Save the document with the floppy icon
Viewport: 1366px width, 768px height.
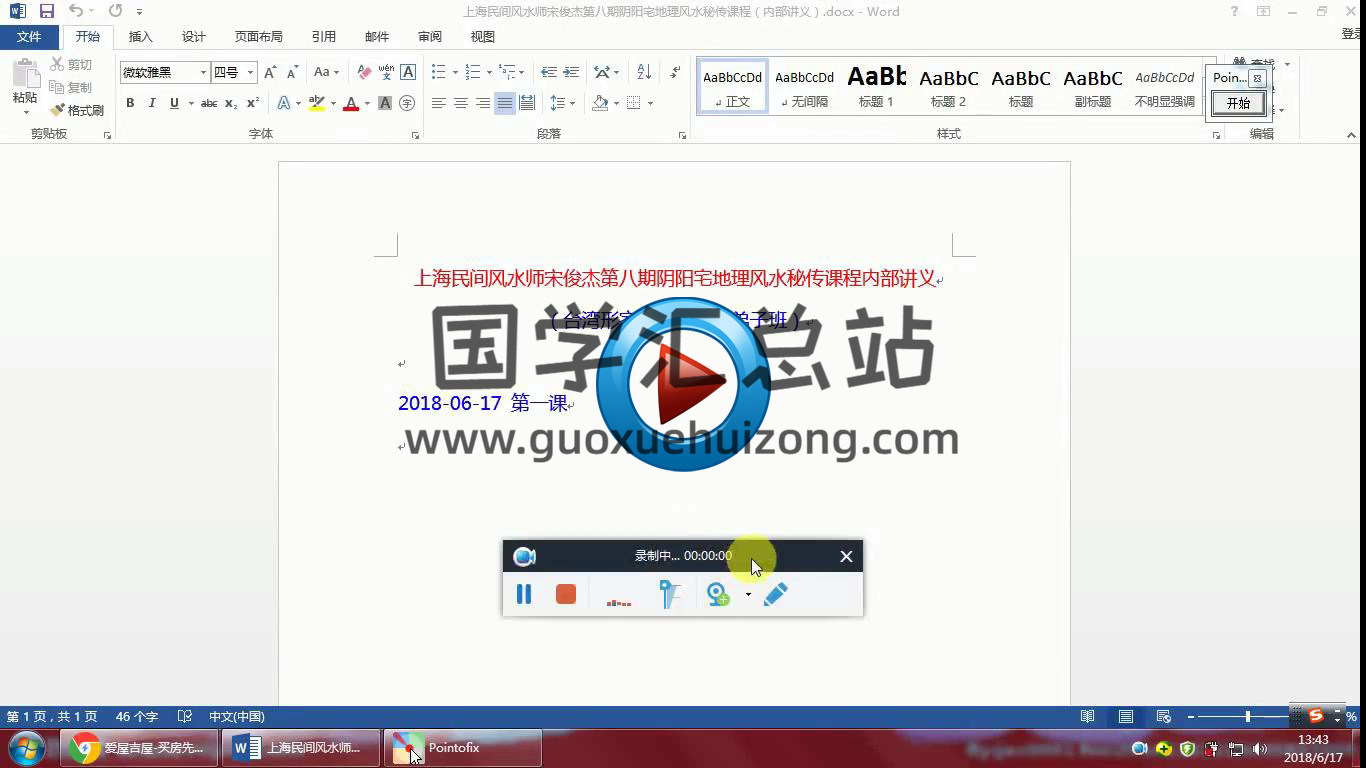[x=47, y=11]
